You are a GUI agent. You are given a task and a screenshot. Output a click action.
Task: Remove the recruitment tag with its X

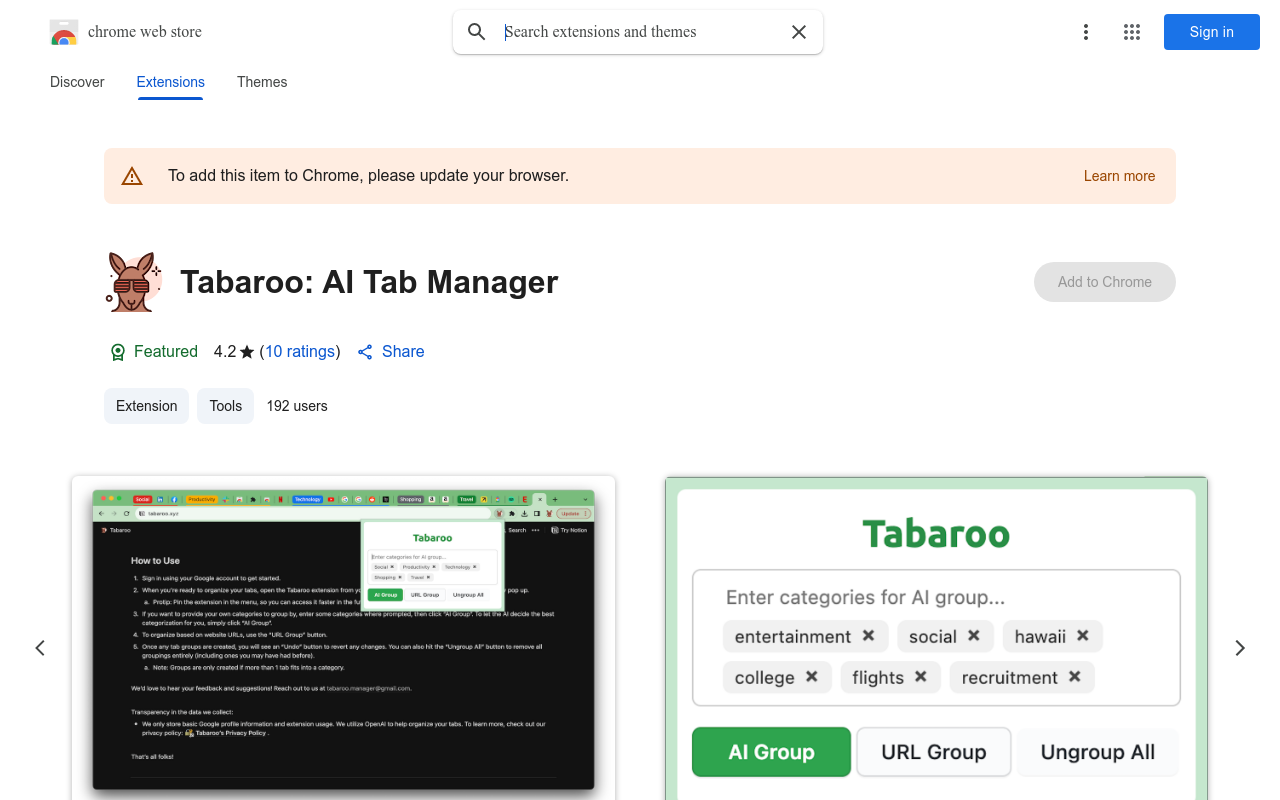point(1074,677)
